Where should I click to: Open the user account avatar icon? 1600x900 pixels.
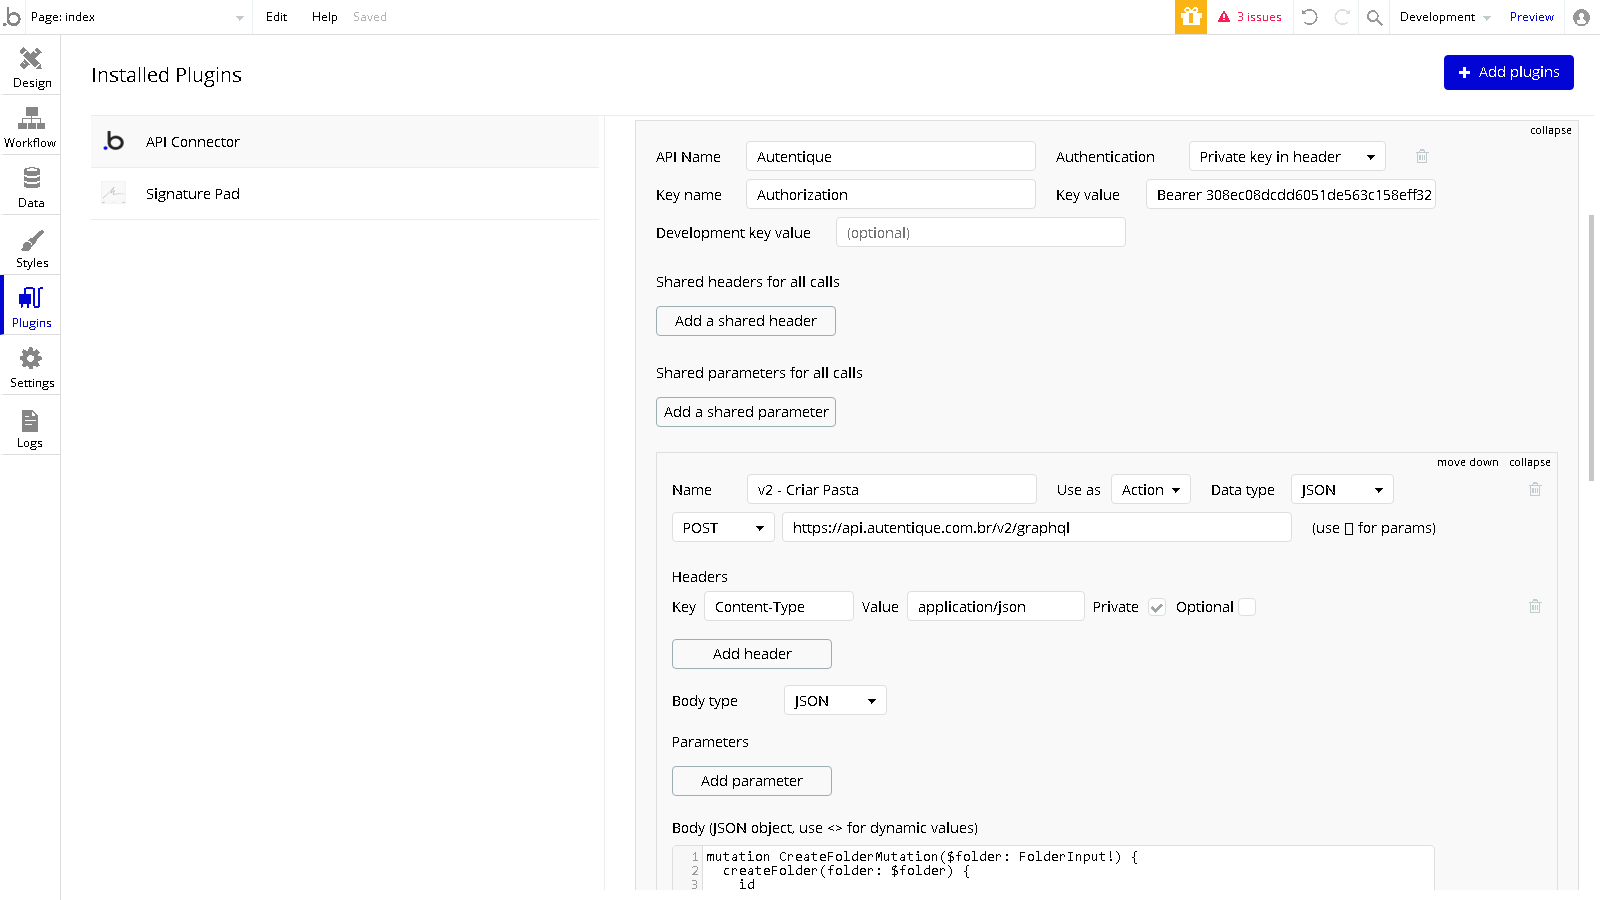(x=1581, y=17)
